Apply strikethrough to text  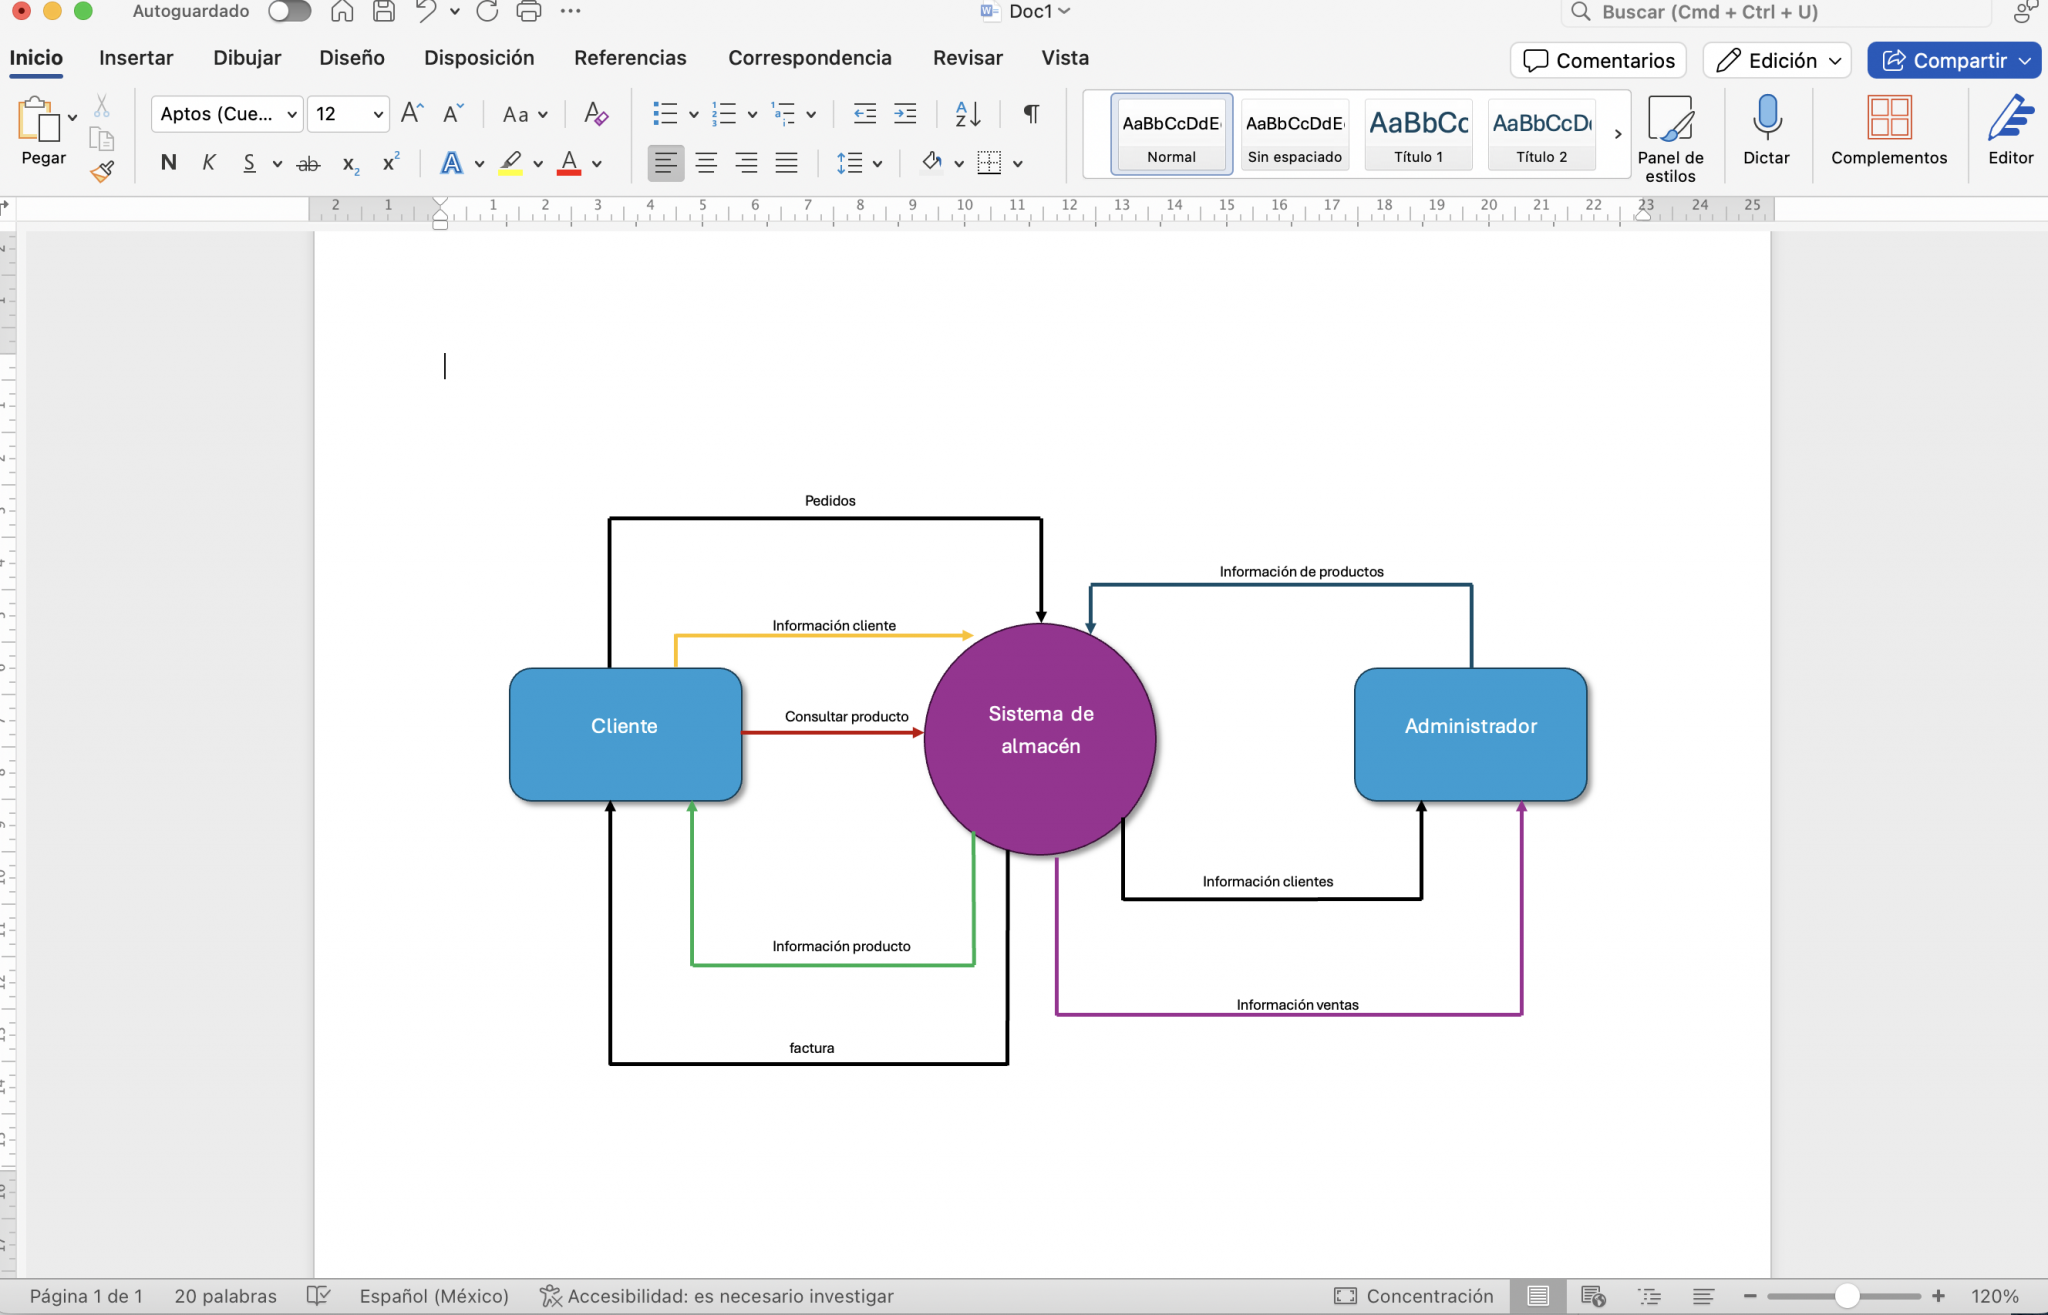point(308,163)
